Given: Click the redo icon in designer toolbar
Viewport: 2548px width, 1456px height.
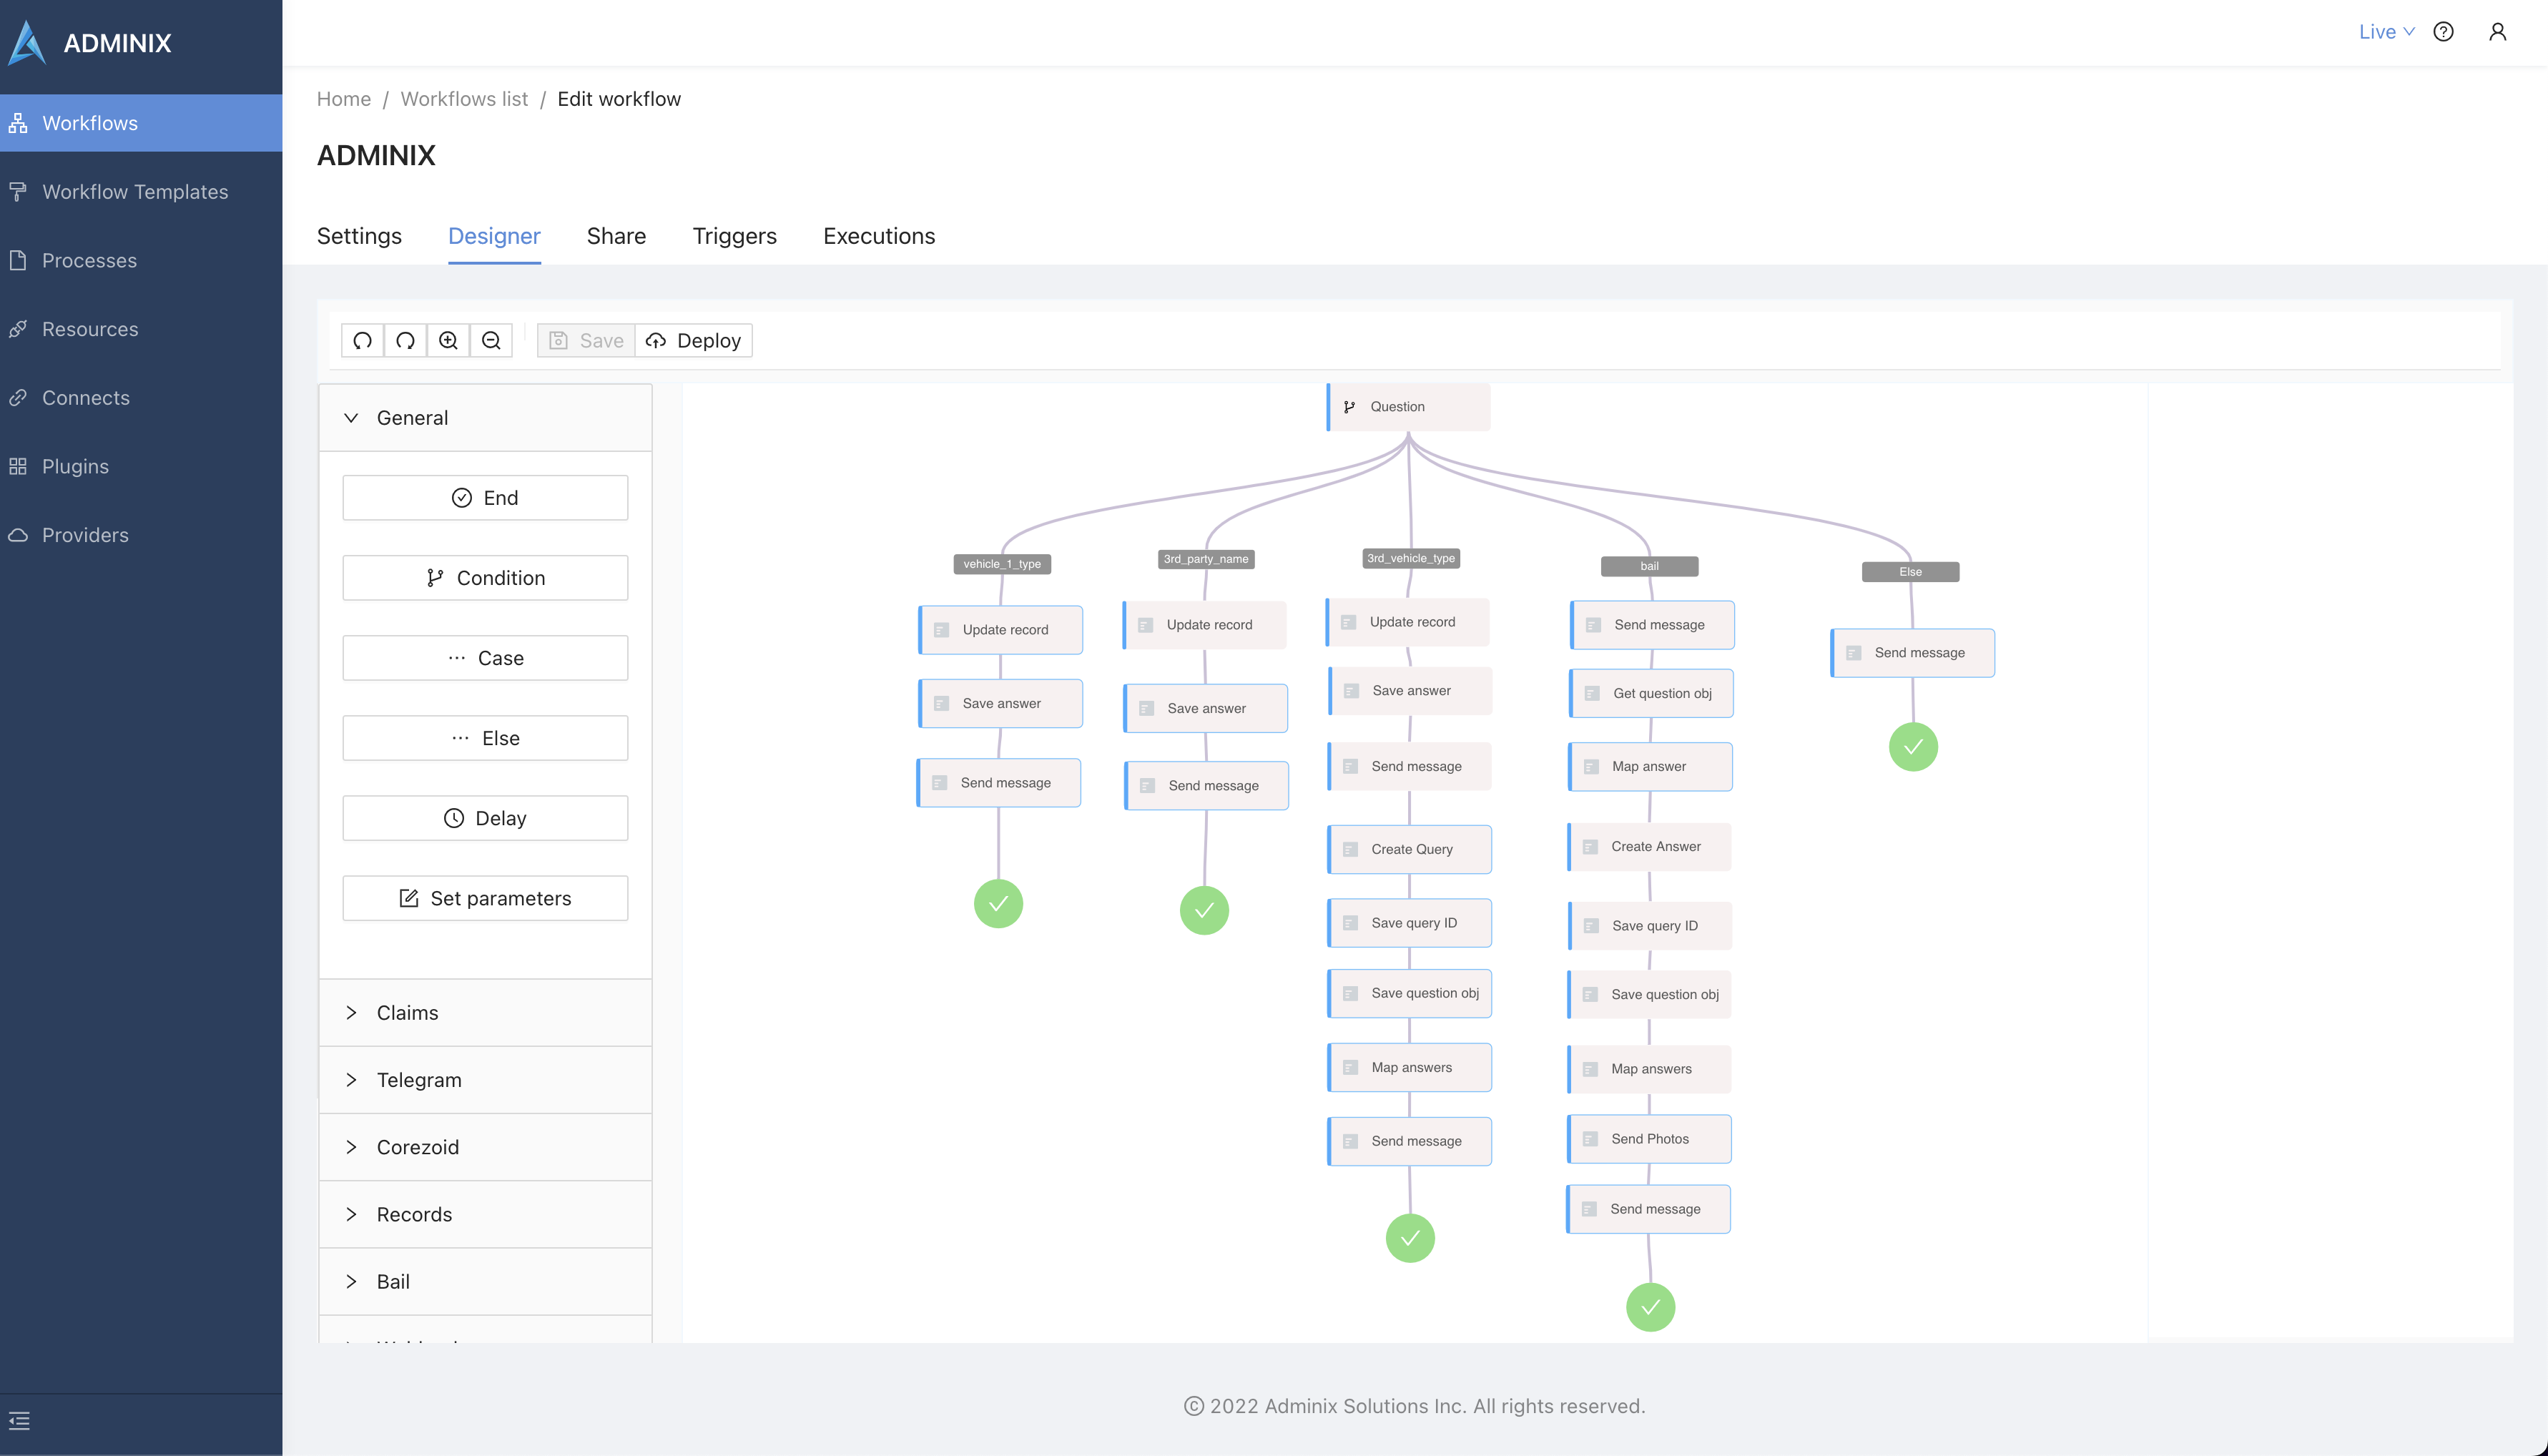Looking at the screenshot, I should pos(405,341).
